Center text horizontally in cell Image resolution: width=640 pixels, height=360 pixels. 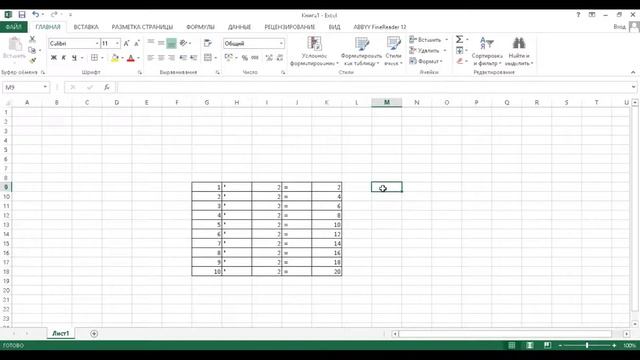coord(161,58)
